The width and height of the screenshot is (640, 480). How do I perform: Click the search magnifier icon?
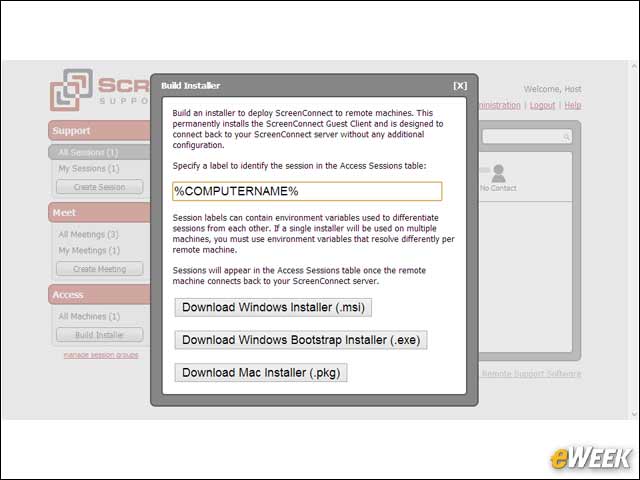pos(566,137)
